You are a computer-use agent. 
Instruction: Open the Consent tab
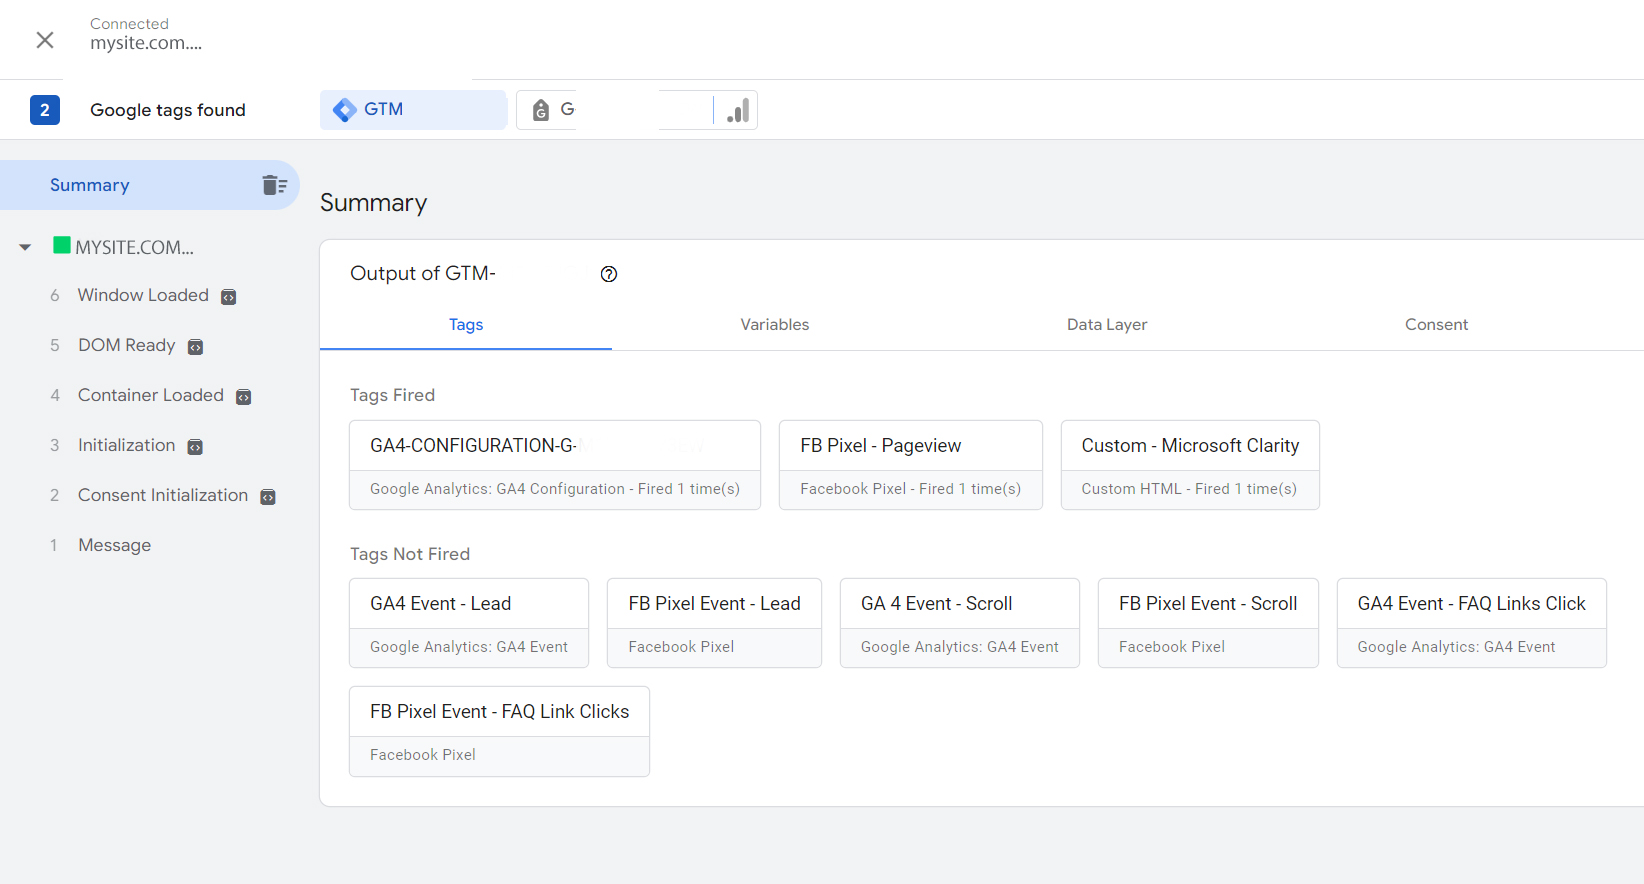point(1436,325)
